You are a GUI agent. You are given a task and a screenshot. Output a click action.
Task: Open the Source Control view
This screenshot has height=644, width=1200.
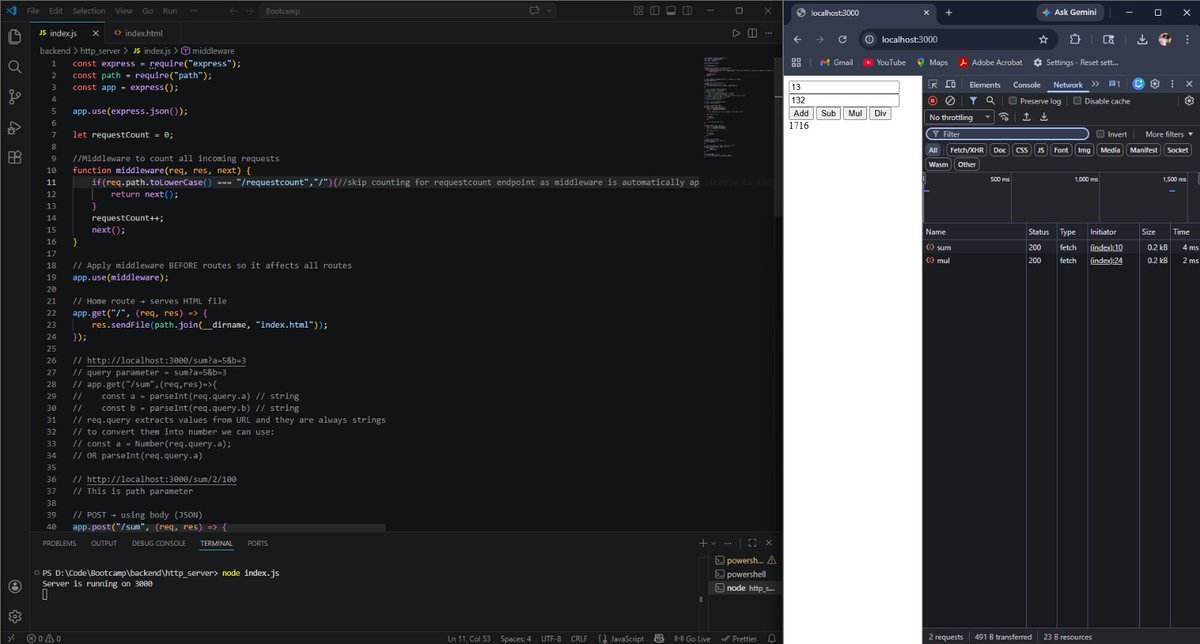point(14,97)
